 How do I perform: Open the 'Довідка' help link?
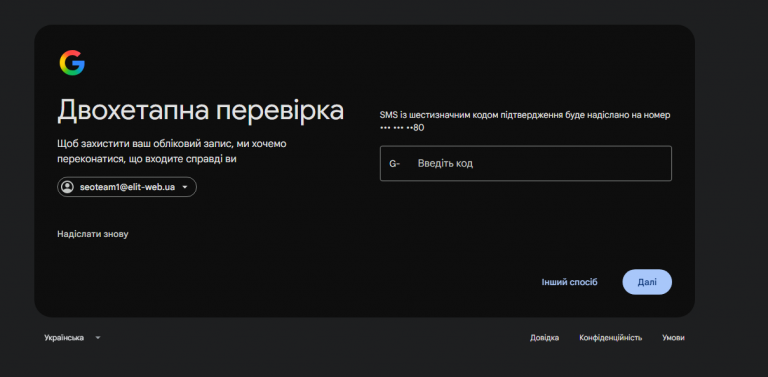coord(544,338)
